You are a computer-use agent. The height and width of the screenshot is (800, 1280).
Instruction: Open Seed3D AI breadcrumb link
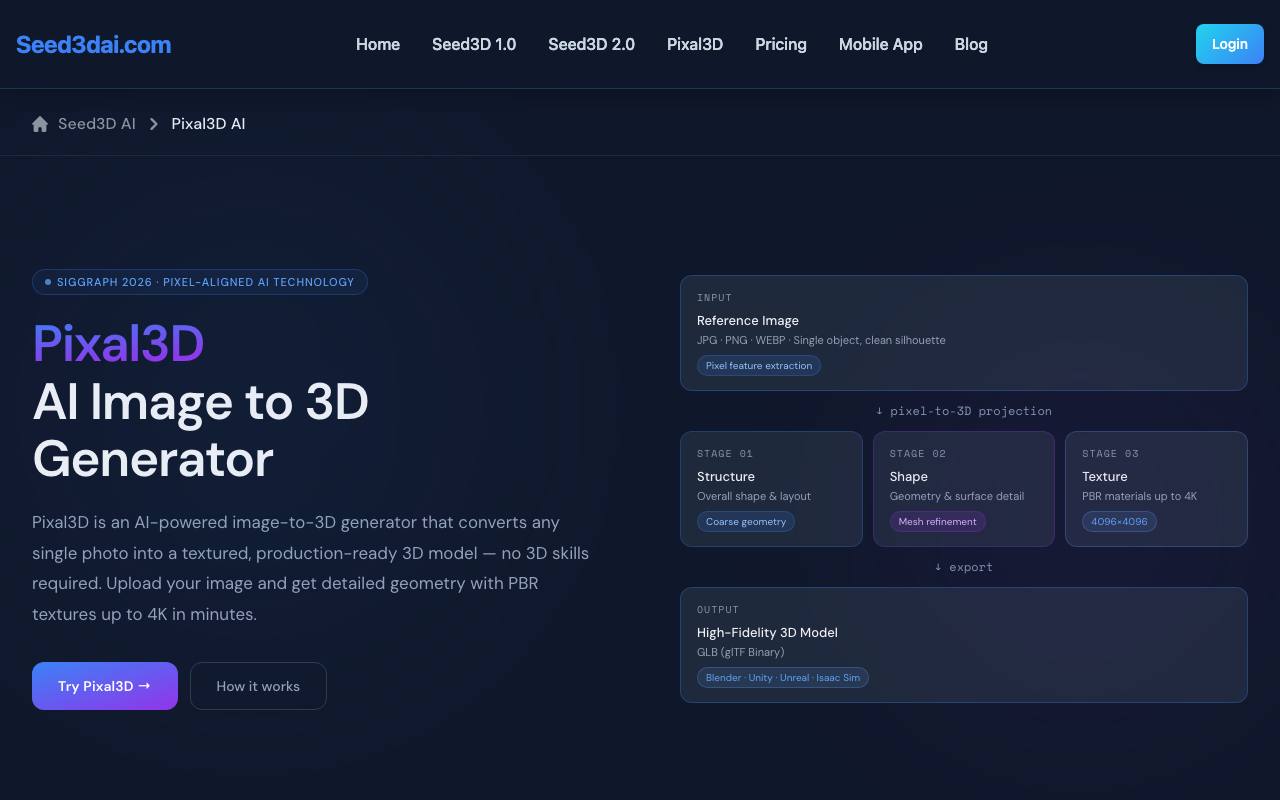(97, 124)
